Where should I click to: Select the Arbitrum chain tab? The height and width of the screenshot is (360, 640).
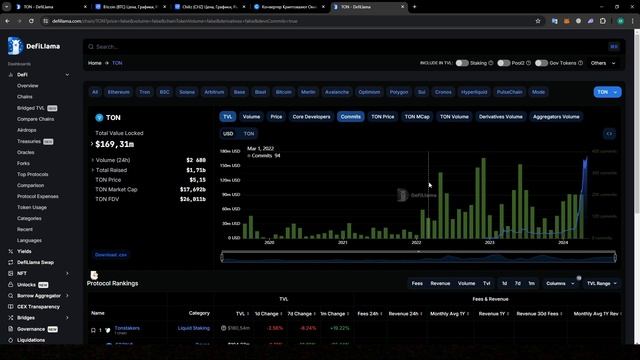tap(214, 92)
